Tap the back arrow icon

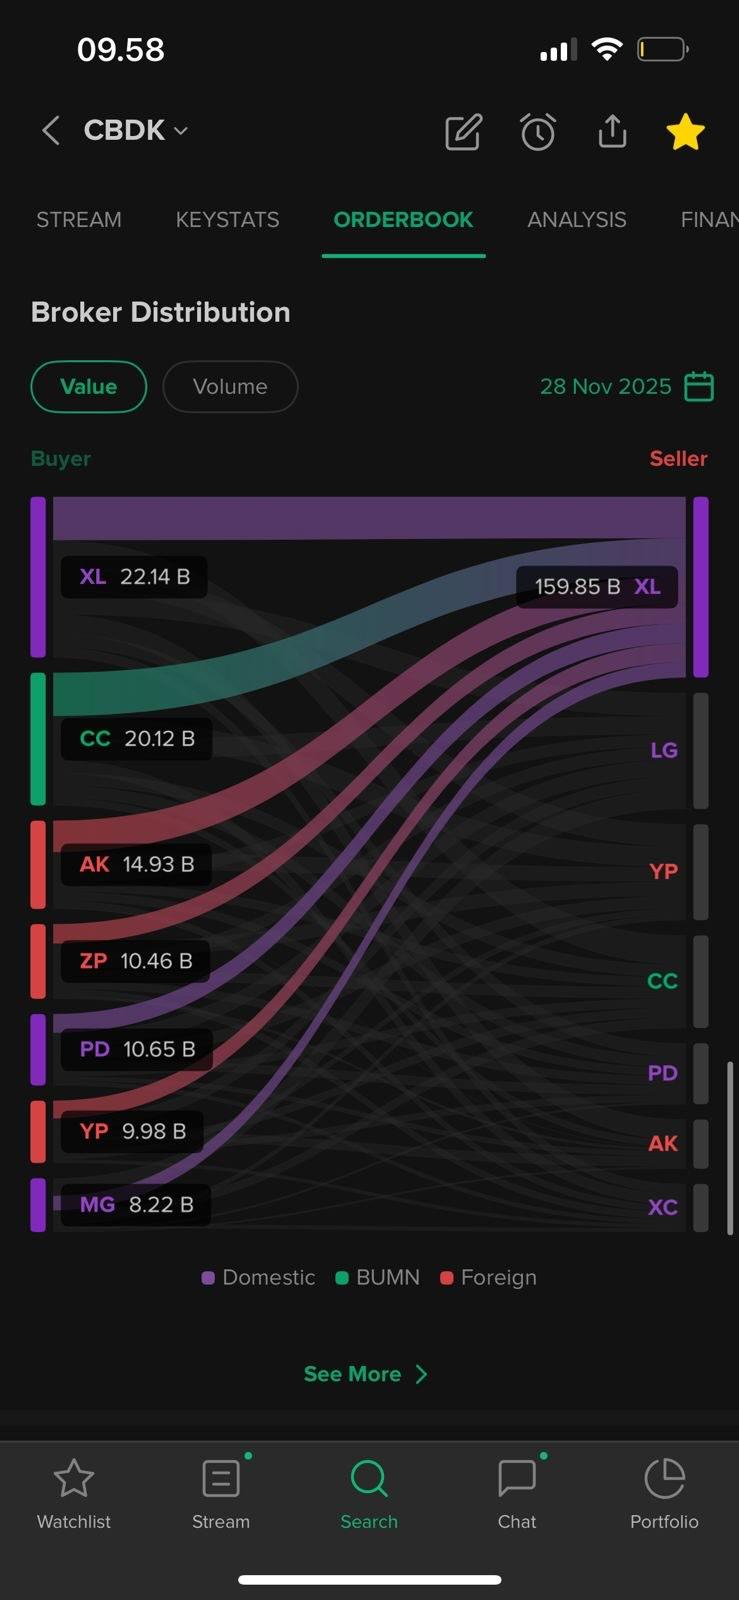click(x=51, y=130)
